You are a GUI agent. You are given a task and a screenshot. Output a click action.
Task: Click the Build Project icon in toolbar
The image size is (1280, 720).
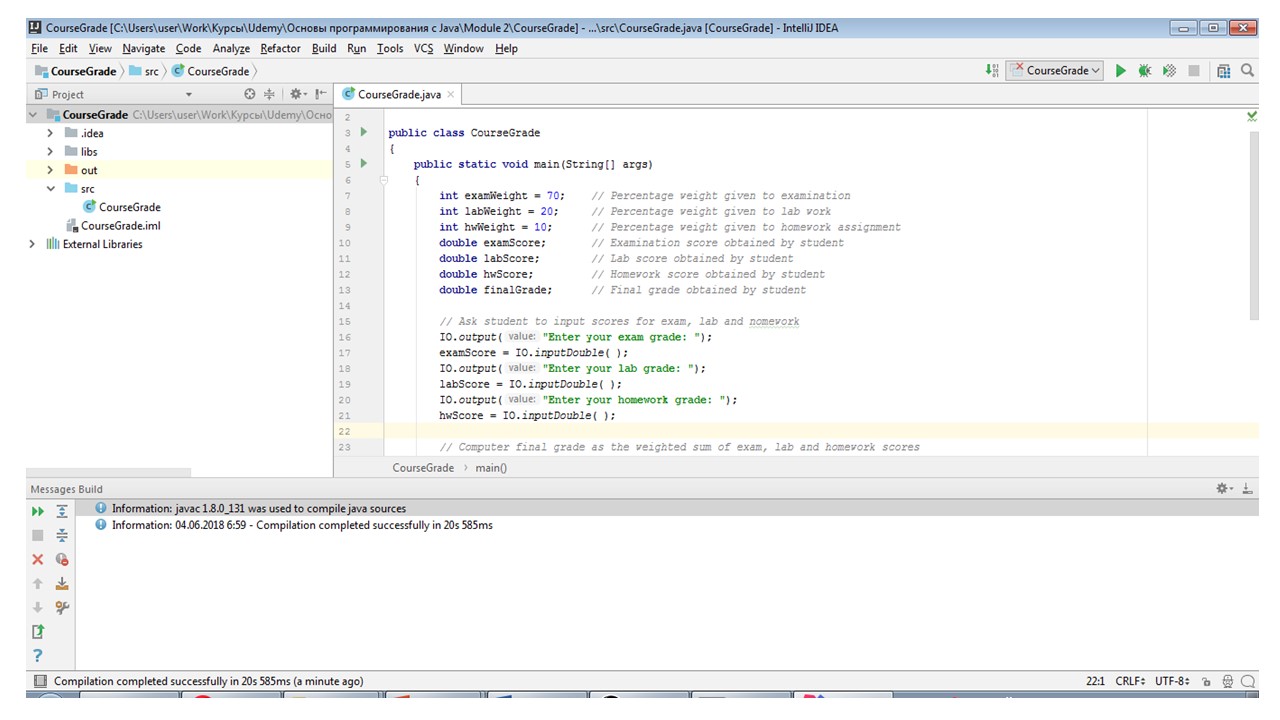click(991, 71)
